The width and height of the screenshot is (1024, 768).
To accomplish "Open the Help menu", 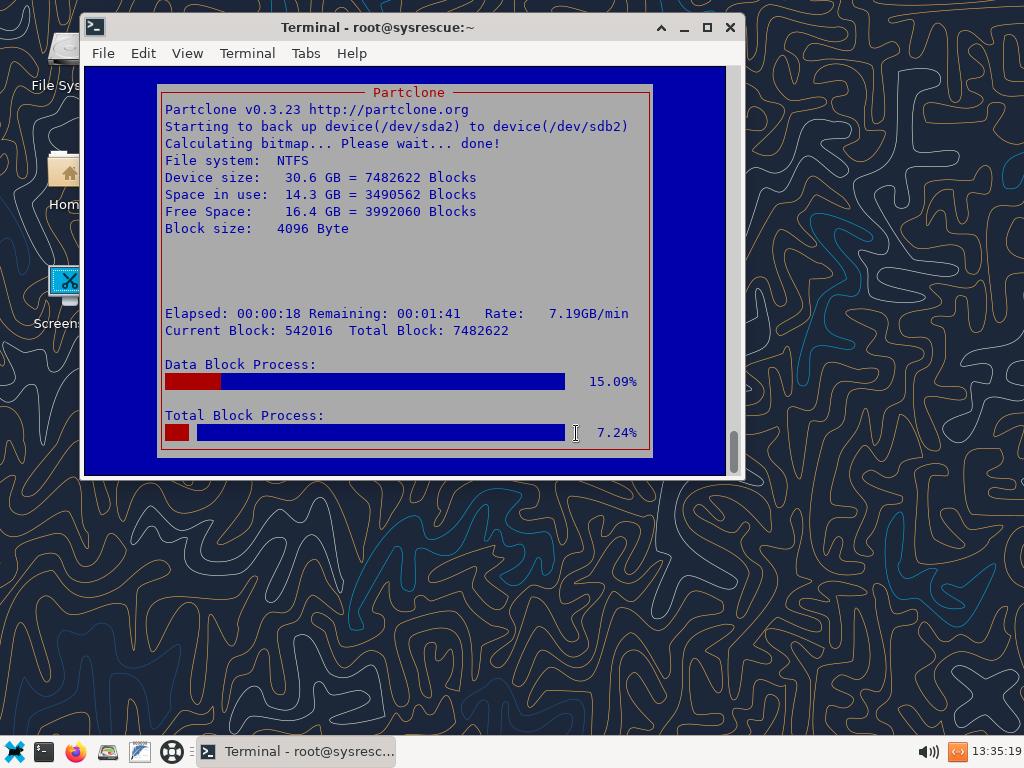I will pyautogui.click(x=351, y=53).
